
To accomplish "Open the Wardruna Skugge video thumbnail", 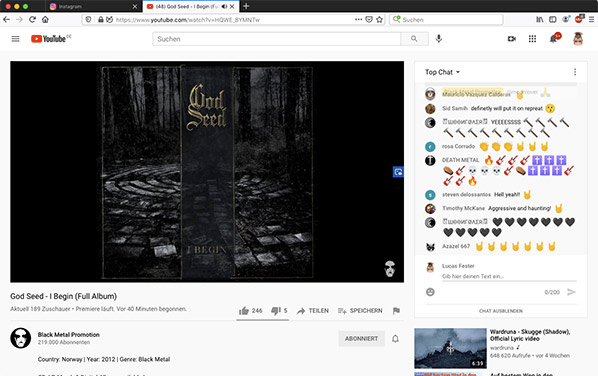I will click(x=450, y=348).
